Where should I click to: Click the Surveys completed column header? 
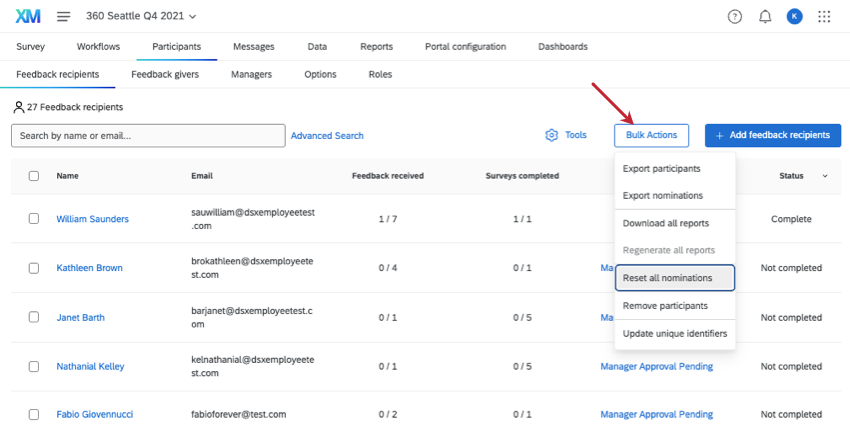click(x=522, y=176)
